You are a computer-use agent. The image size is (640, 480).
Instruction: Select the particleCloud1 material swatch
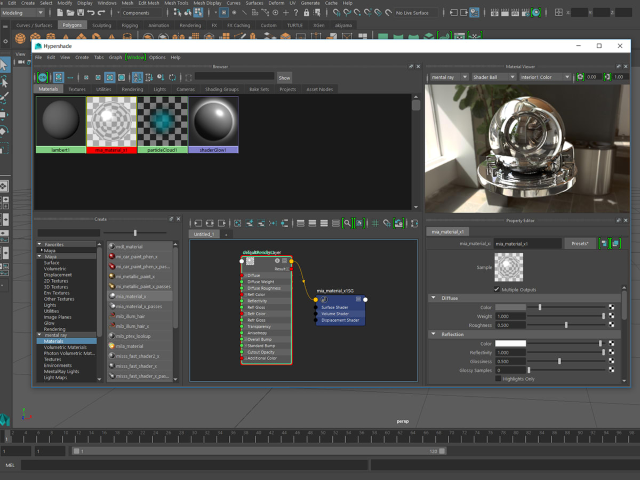162,124
